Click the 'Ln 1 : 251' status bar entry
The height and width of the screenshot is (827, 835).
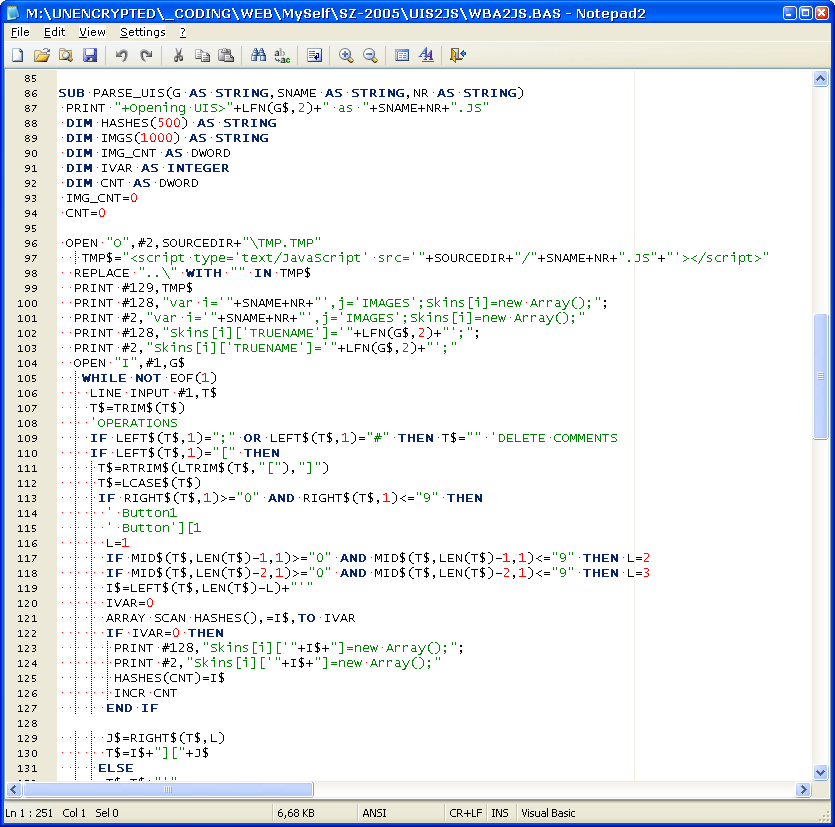pyautogui.click(x=29, y=813)
